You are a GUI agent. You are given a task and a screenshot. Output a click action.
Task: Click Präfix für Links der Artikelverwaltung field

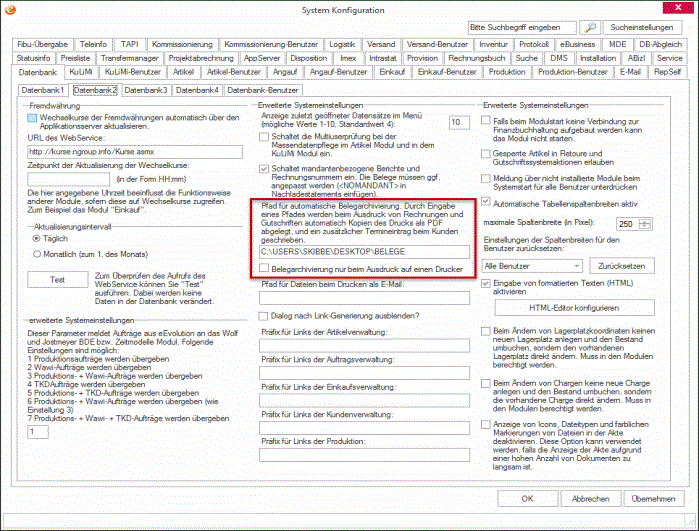(x=364, y=346)
